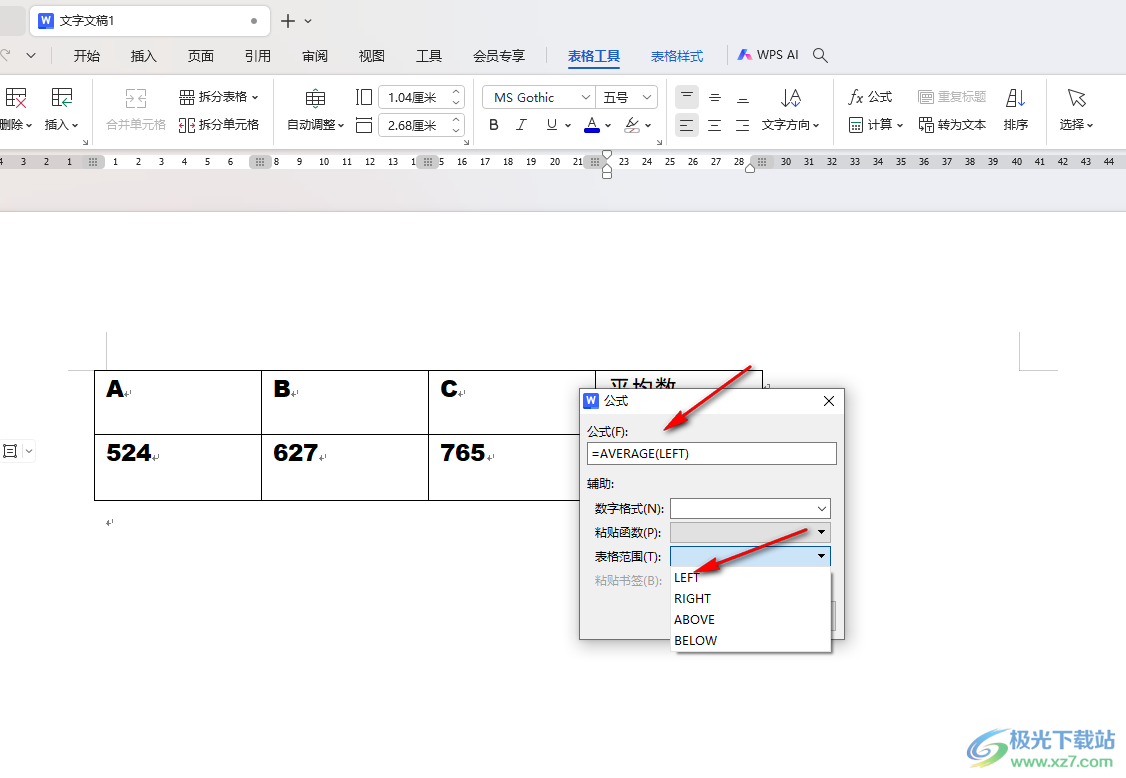Image resolution: width=1126 pixels, height=778 pixels.
Task: Click the floating layout icon left of table
Action: tap(10, 451)
